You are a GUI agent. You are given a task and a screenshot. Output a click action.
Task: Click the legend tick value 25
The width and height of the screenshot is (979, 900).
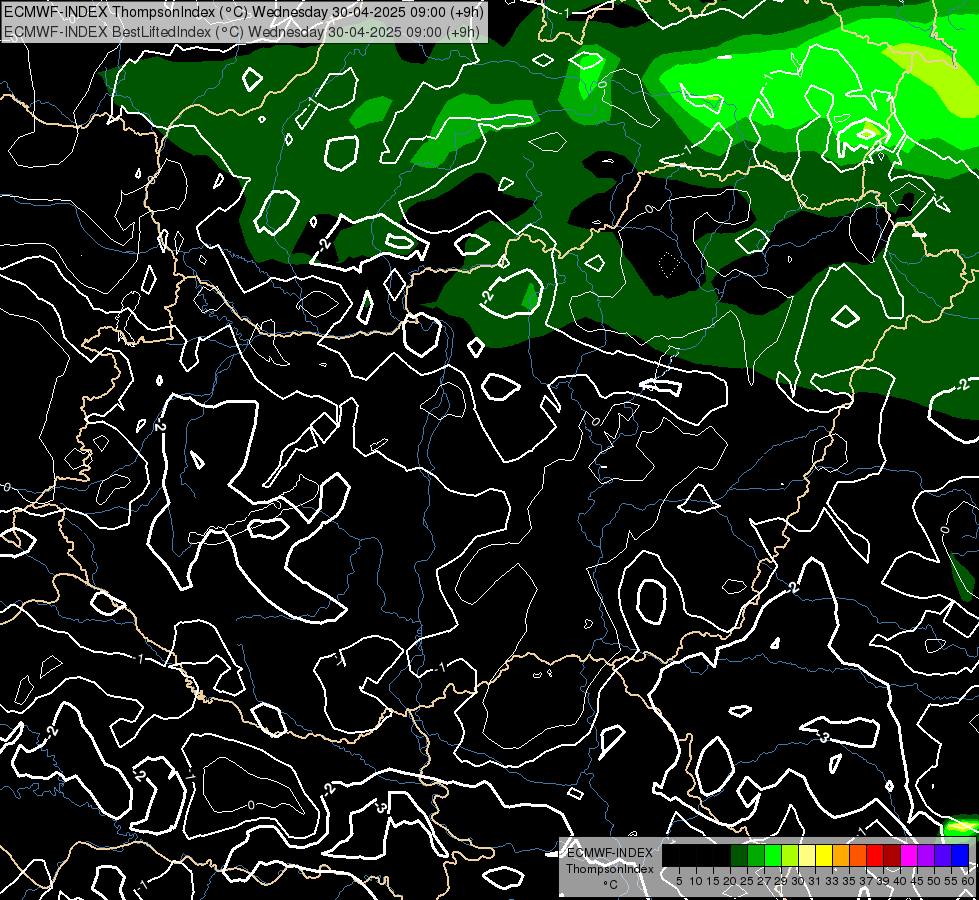tap(747, 881)
